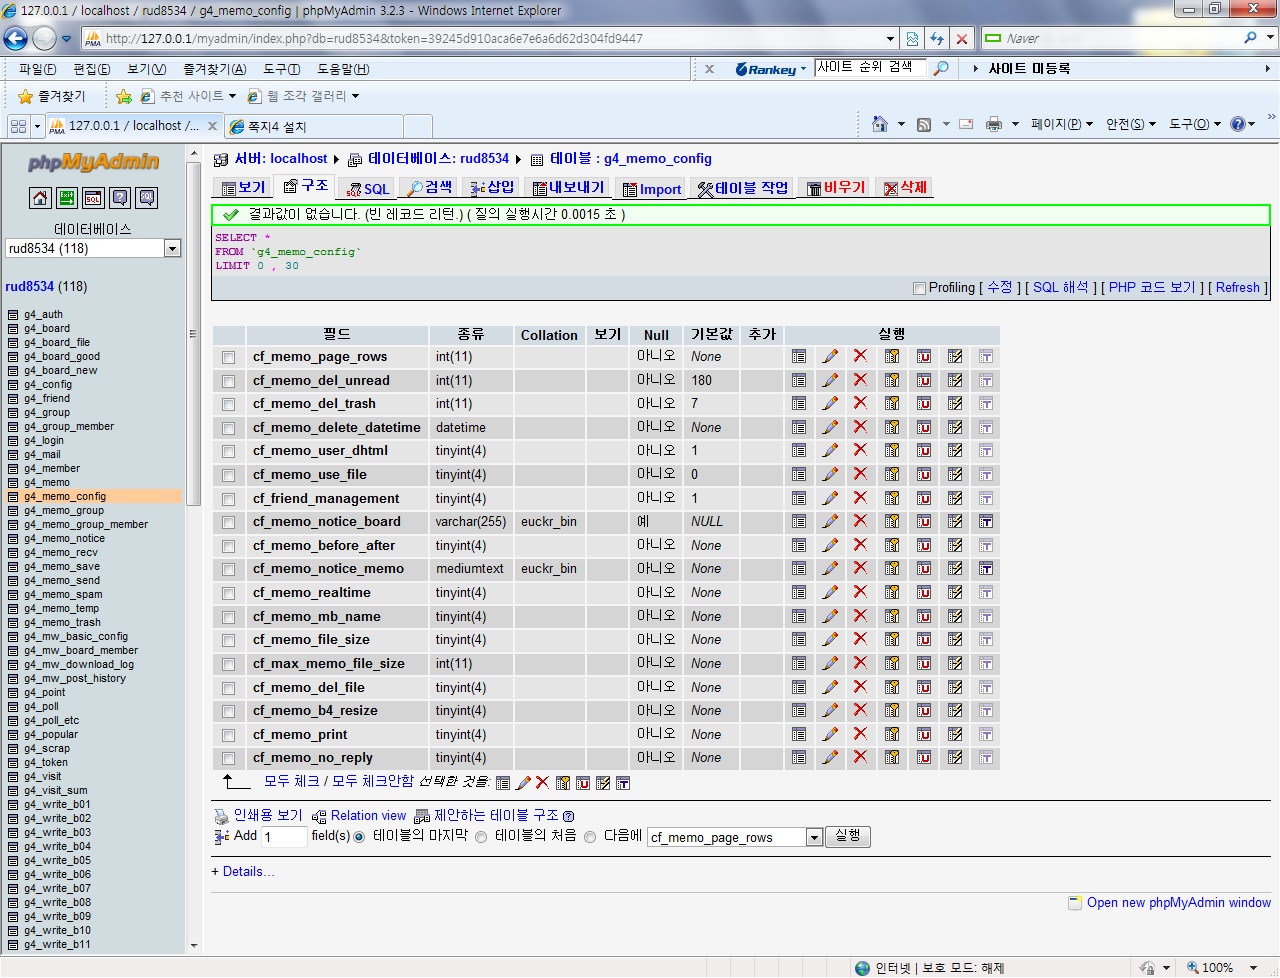
Task: Delete the cf_memo_use_file field with red X
Action: (860, 474)
